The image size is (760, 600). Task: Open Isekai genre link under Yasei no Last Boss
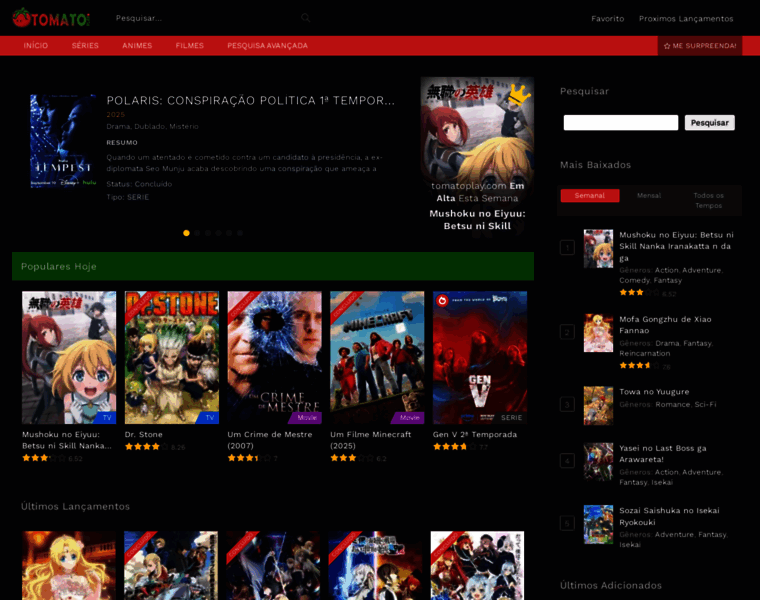(x=662, y=483)
